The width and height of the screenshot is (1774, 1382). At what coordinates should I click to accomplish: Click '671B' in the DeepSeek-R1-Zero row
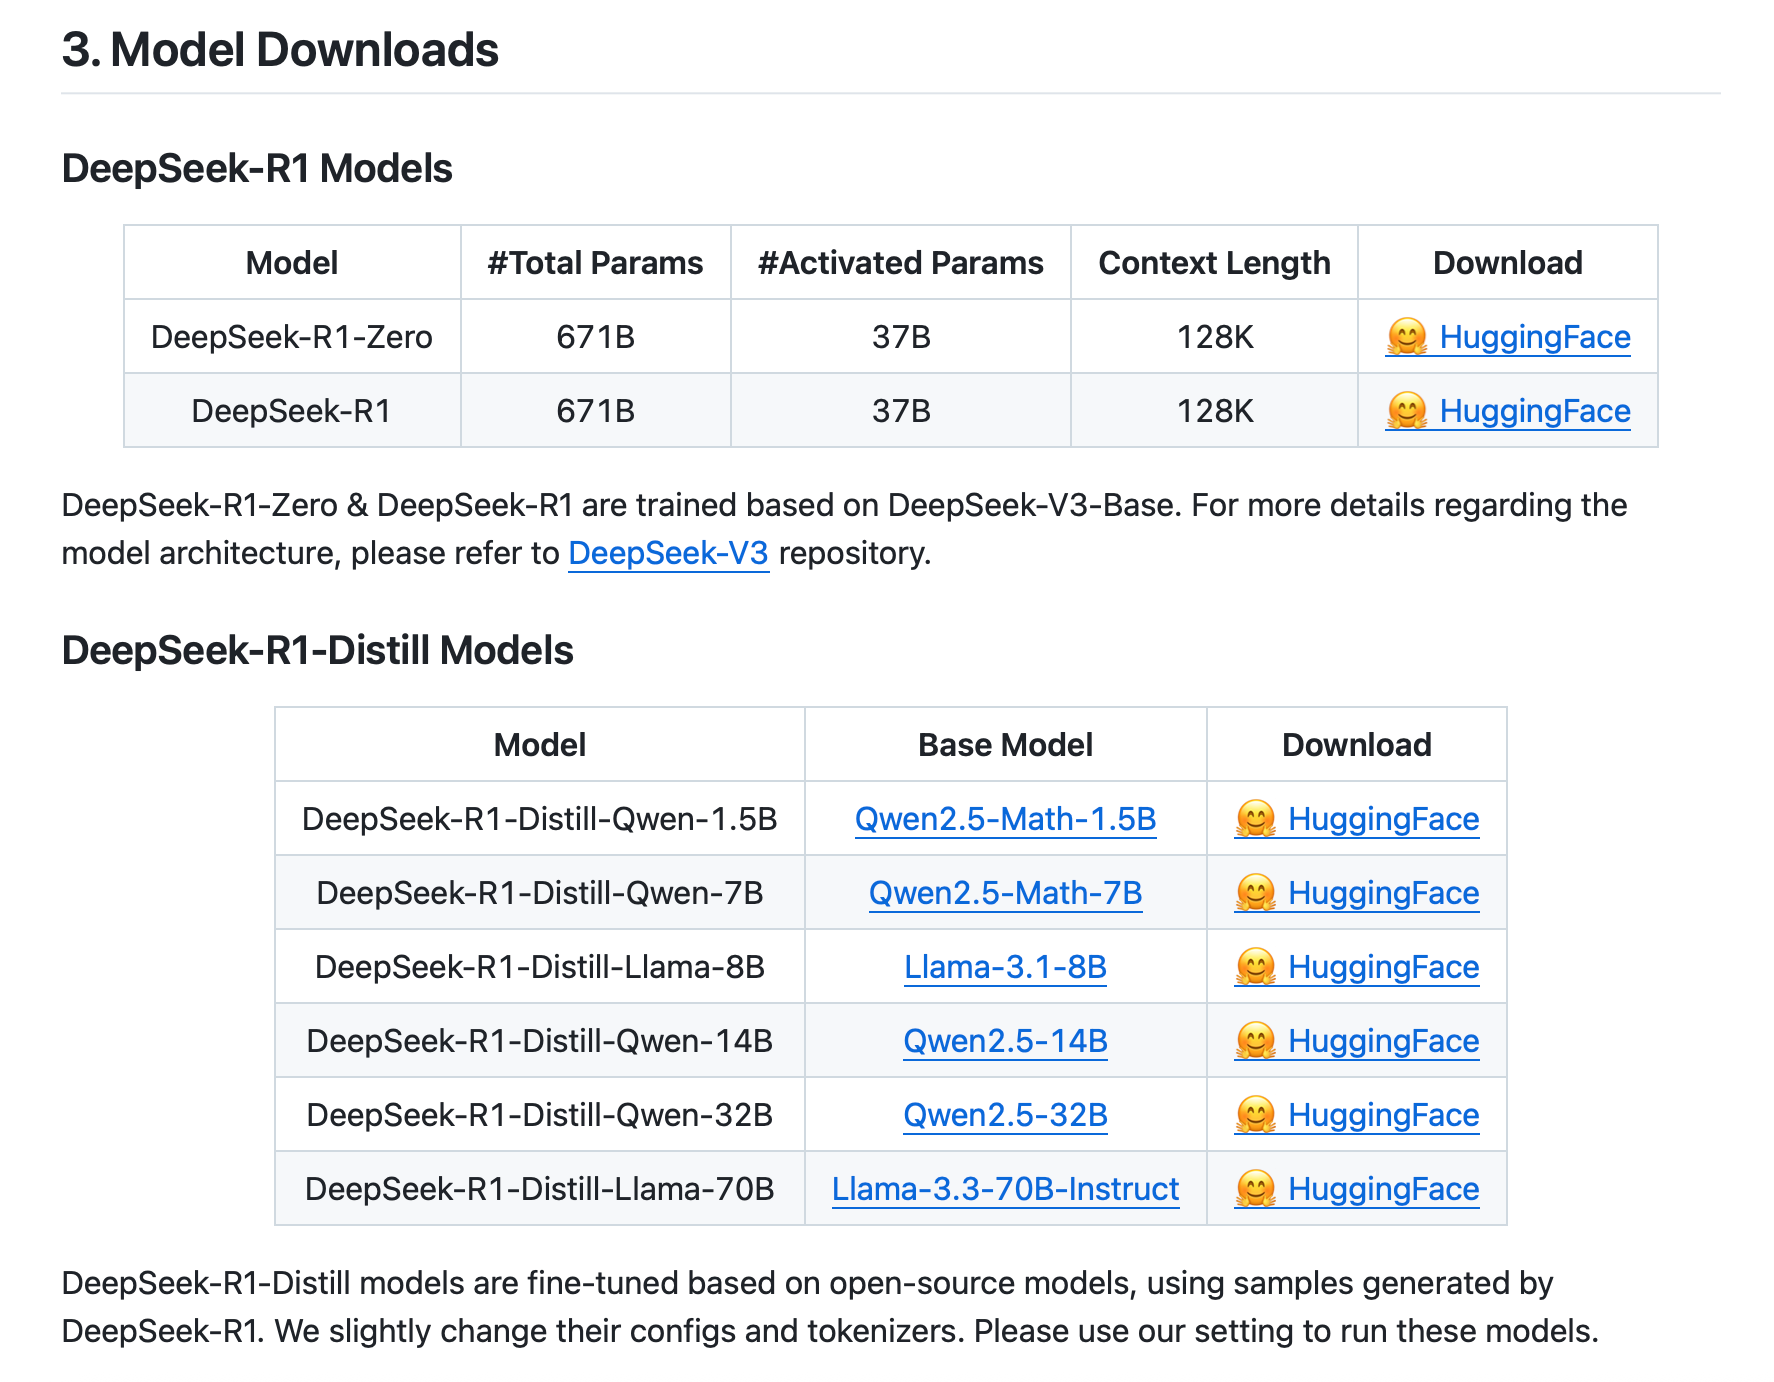coord(595,337)
